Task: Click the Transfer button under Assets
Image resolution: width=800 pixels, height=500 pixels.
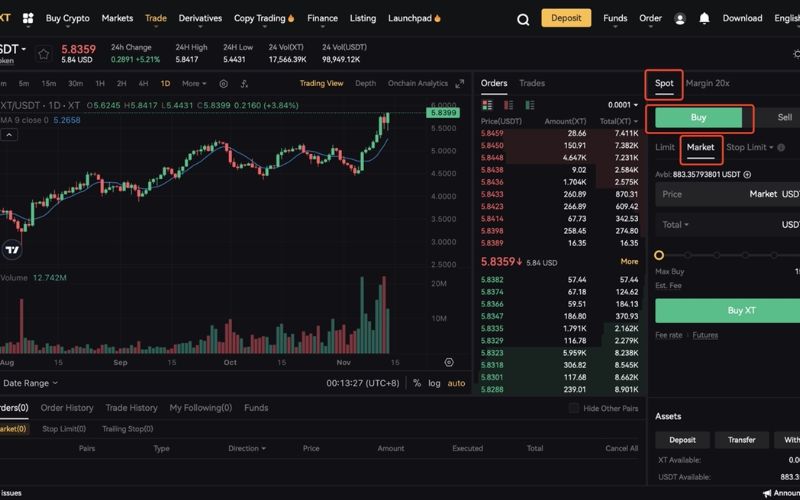Action: tap(741, 440)
